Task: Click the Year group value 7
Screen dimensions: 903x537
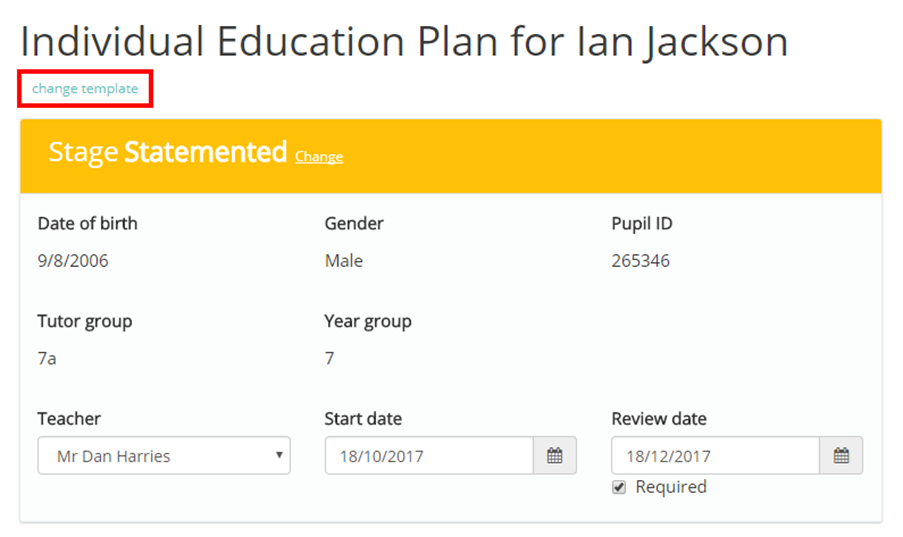Action: pyautogui.click(x=329, y=358)
